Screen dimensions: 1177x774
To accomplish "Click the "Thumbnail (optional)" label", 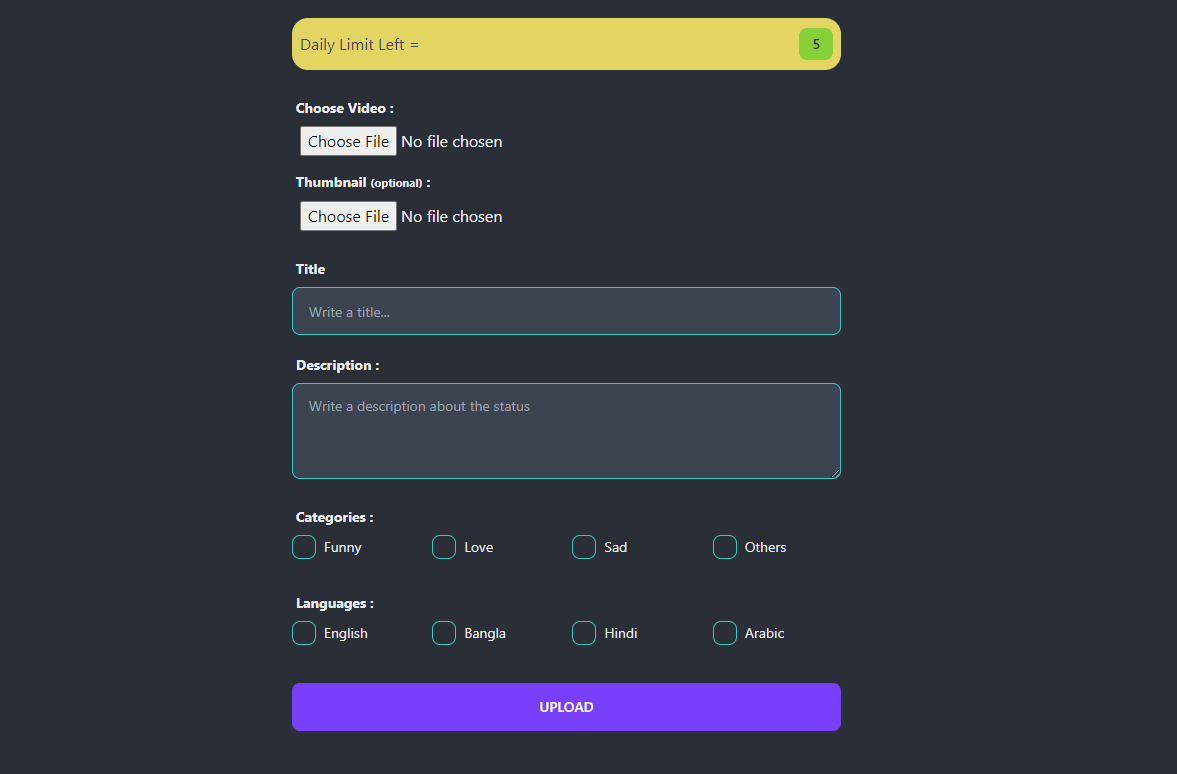I will [362, 183].
